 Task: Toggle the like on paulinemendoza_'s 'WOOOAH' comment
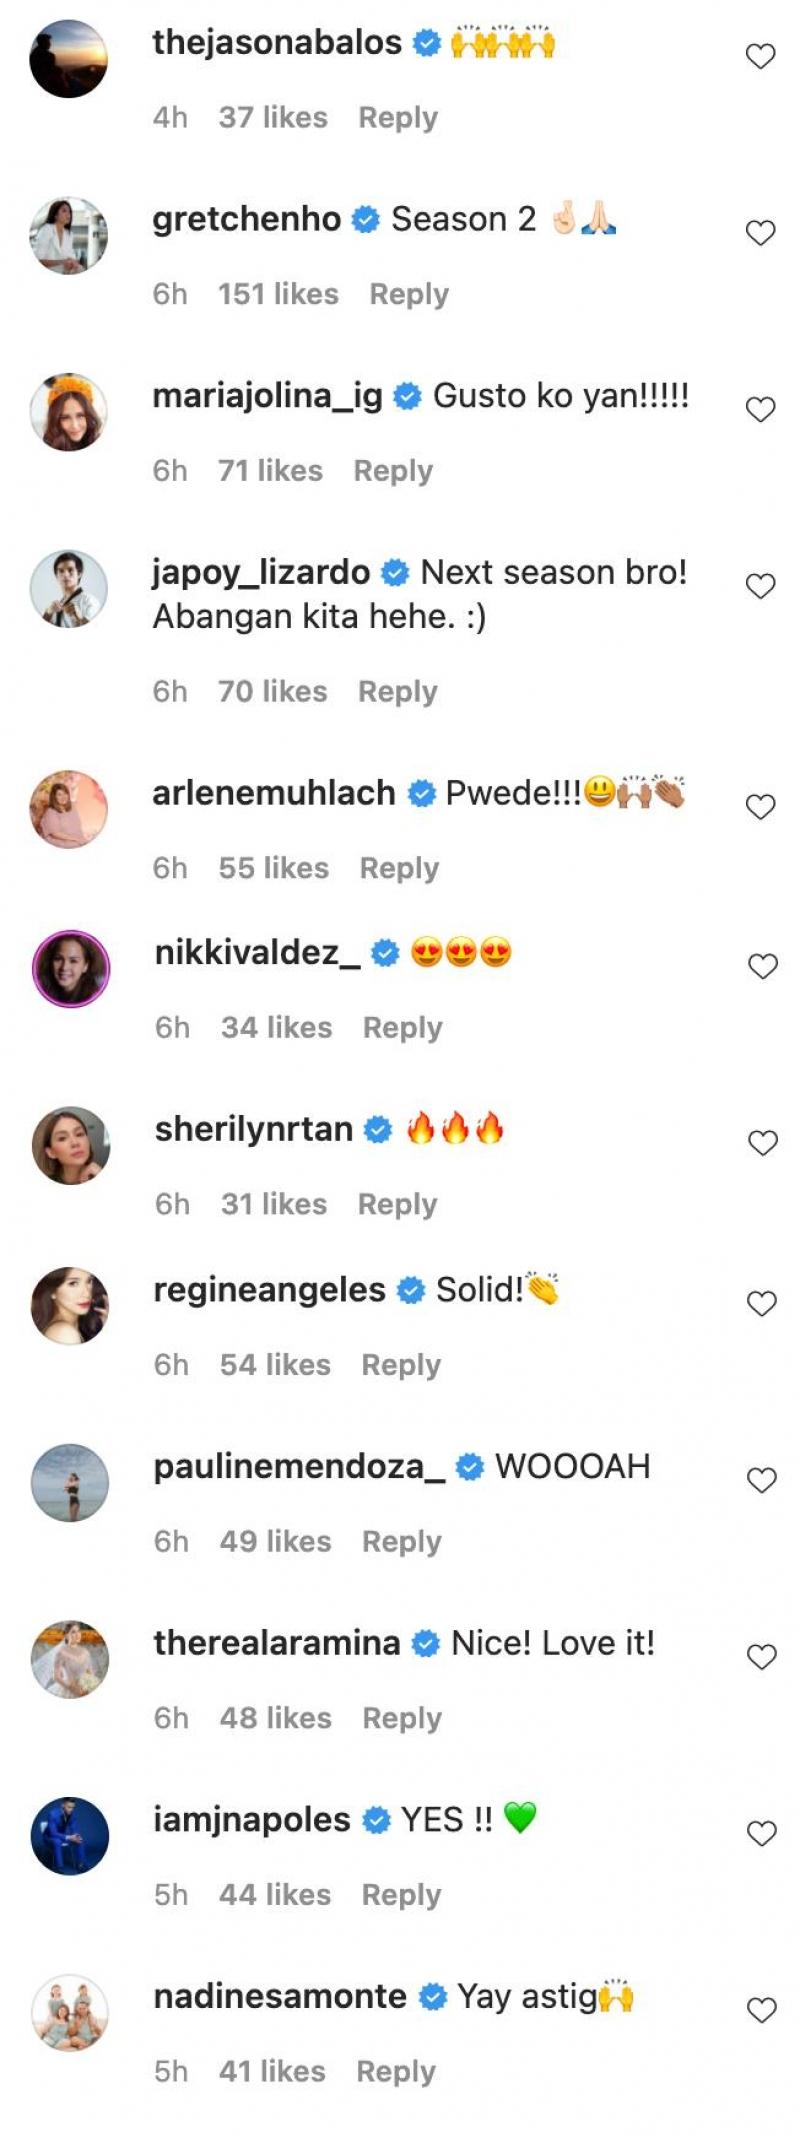click(x=762, y=1481)
